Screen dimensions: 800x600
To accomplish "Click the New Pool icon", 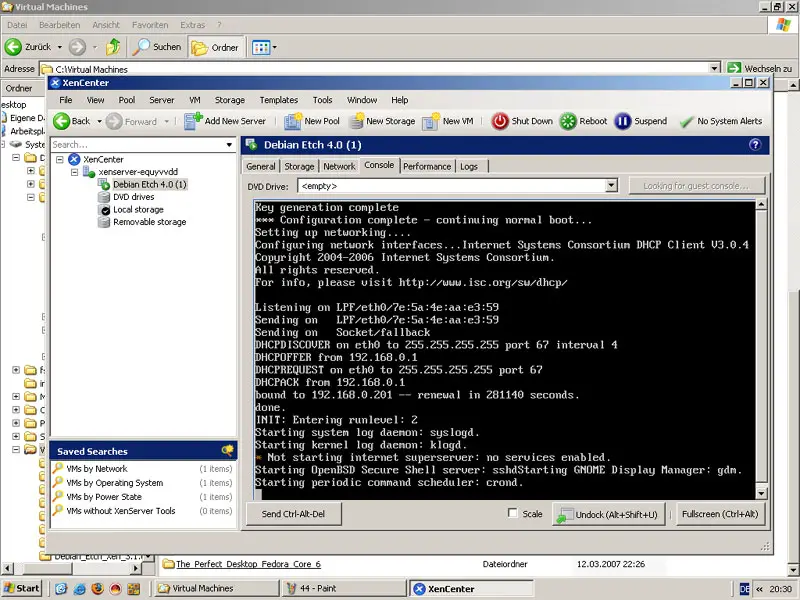I will coord(293,121).
